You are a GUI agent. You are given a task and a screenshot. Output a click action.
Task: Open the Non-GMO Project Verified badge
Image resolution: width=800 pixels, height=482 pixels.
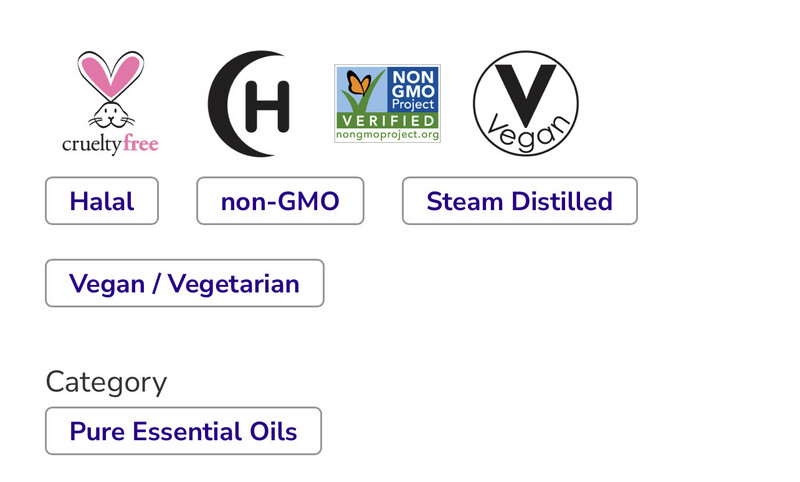coord(387,104)
